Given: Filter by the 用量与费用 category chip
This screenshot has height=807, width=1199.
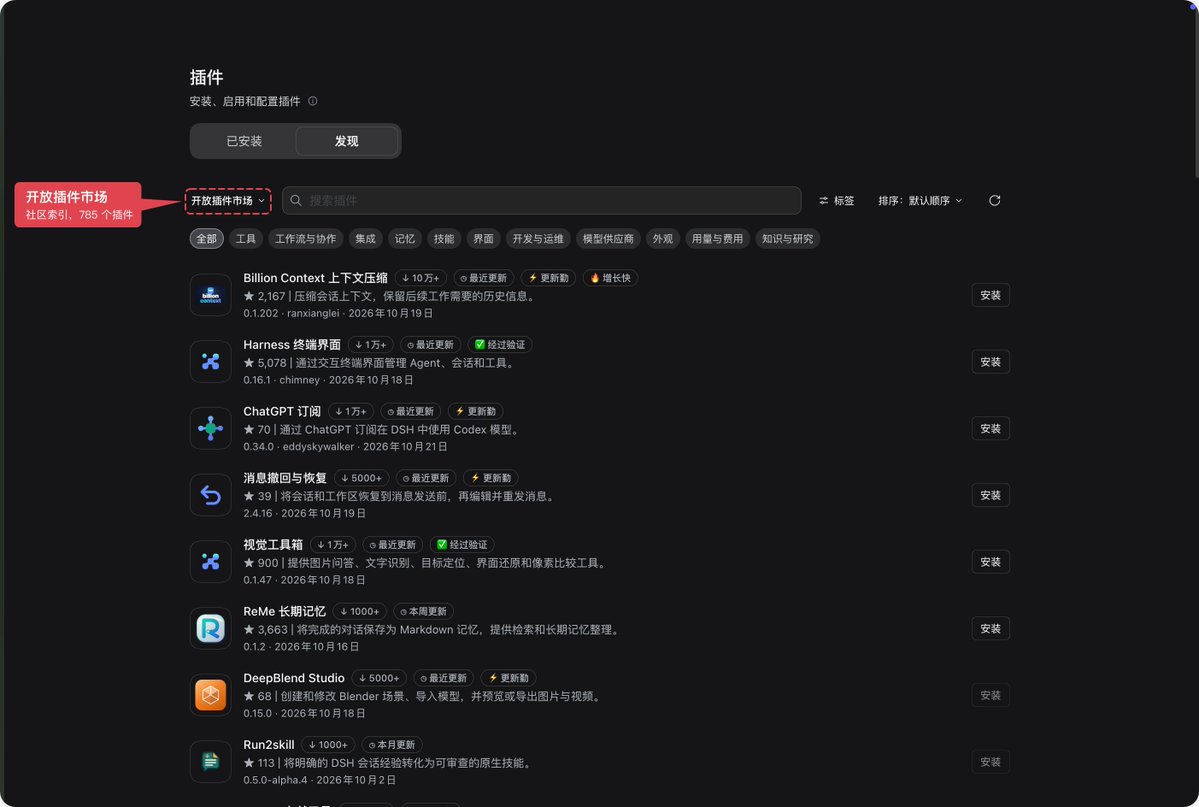Looking at the screenshot, I should pyautogui.click(x=717, y=239).
